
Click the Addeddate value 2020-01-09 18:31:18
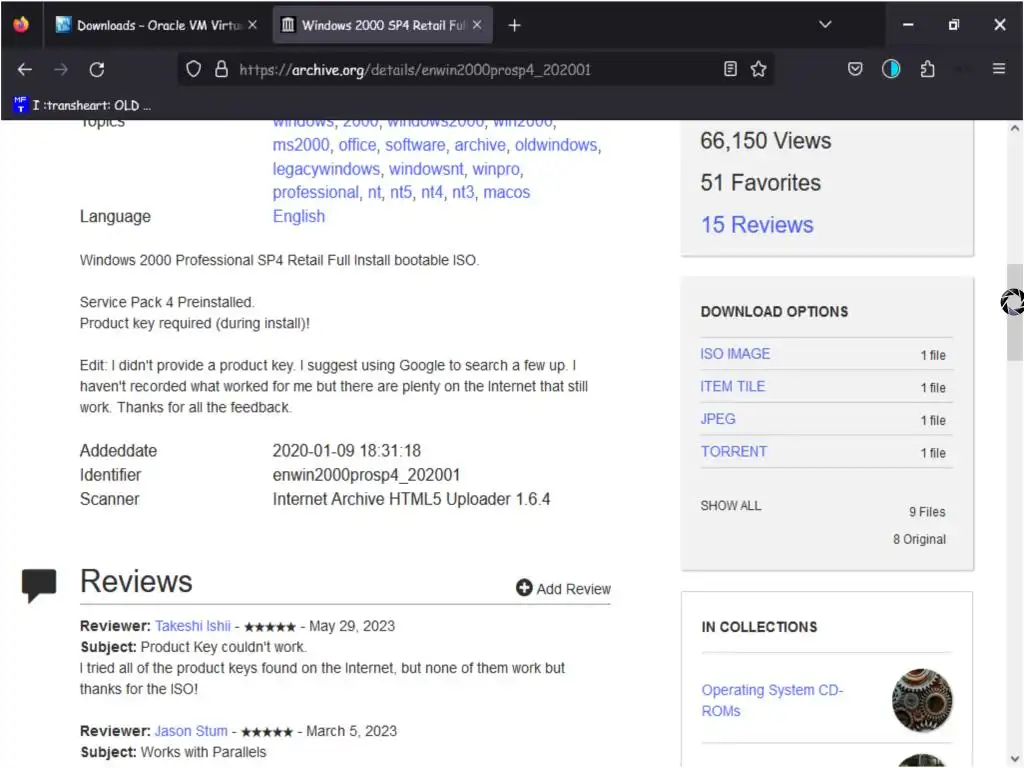(346, 451)
